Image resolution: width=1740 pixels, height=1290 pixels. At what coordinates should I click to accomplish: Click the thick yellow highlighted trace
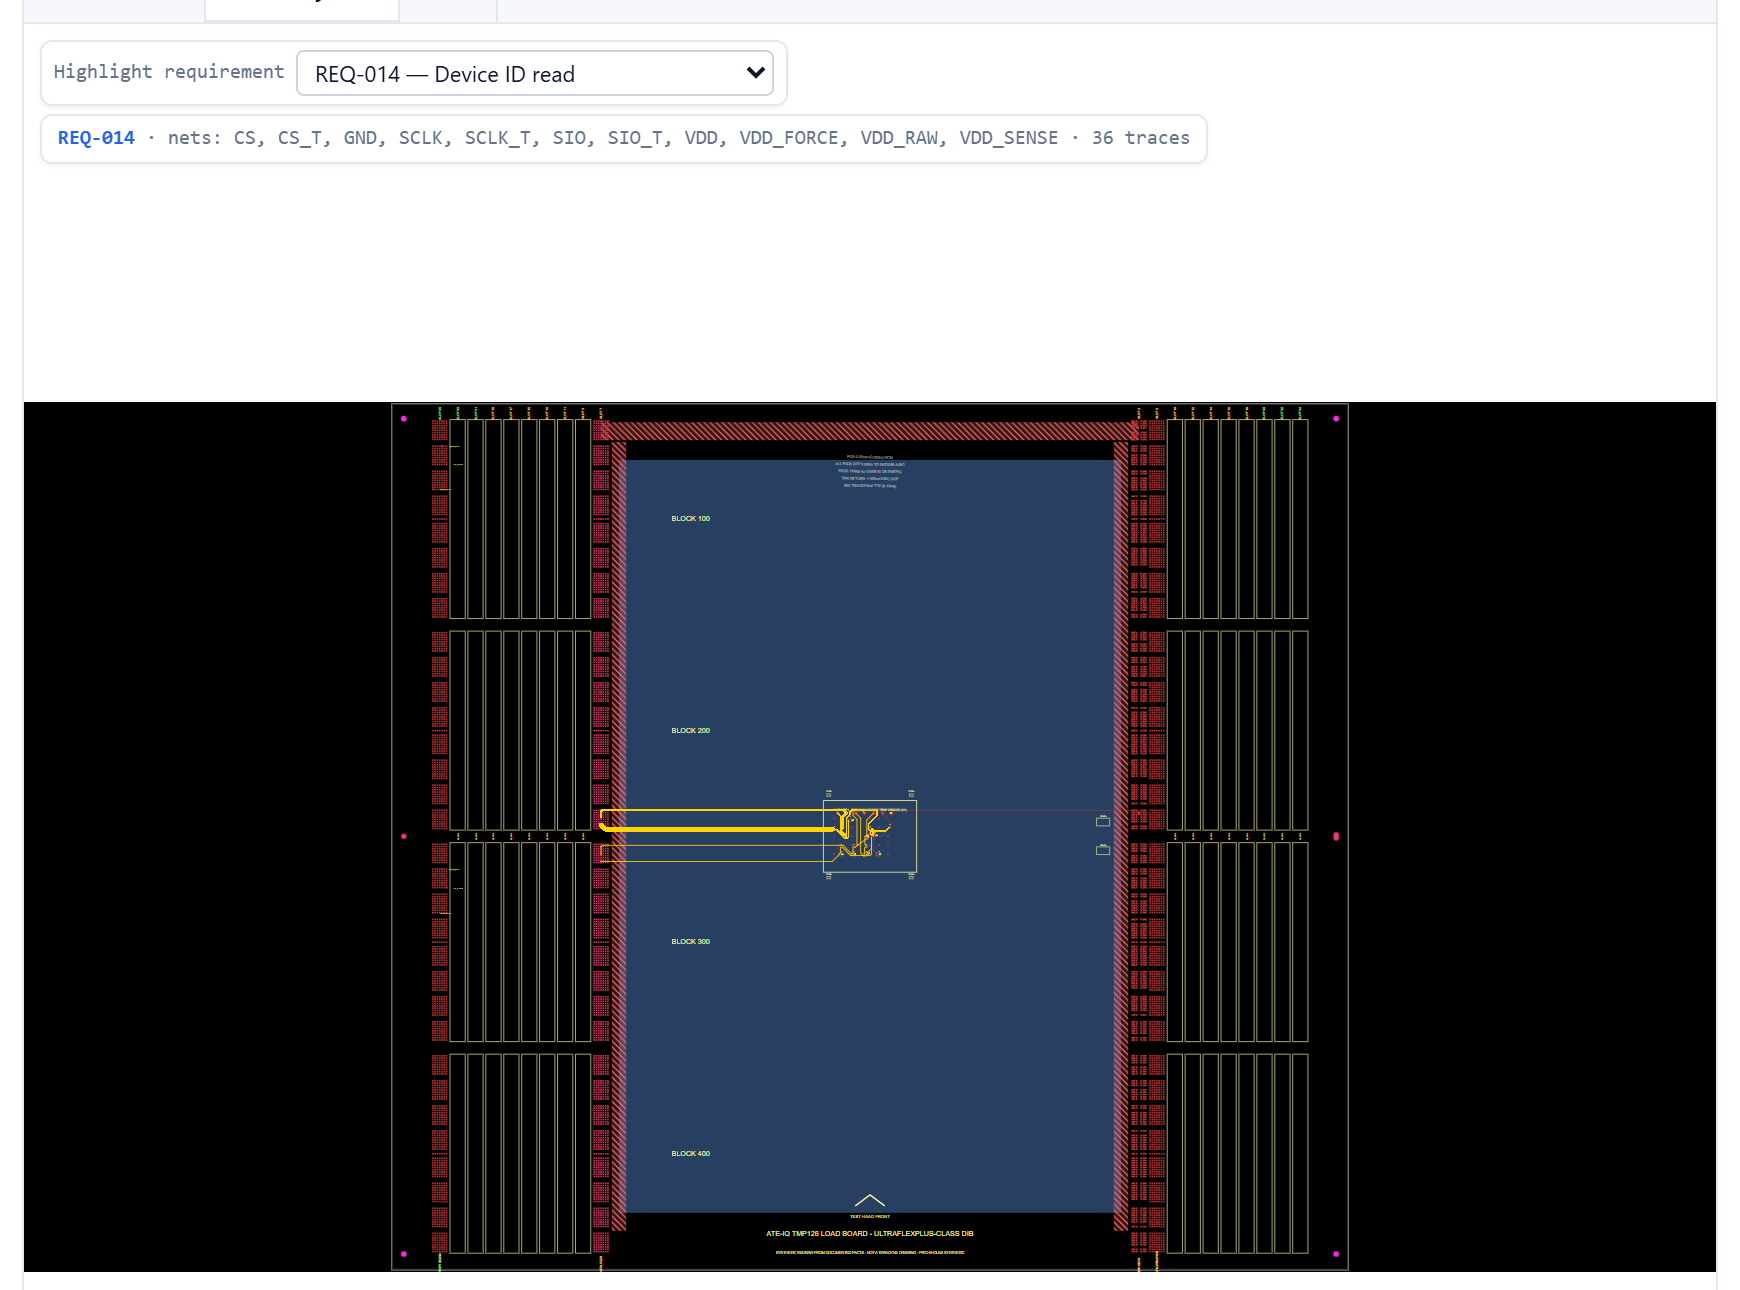[x=718, y=829]
